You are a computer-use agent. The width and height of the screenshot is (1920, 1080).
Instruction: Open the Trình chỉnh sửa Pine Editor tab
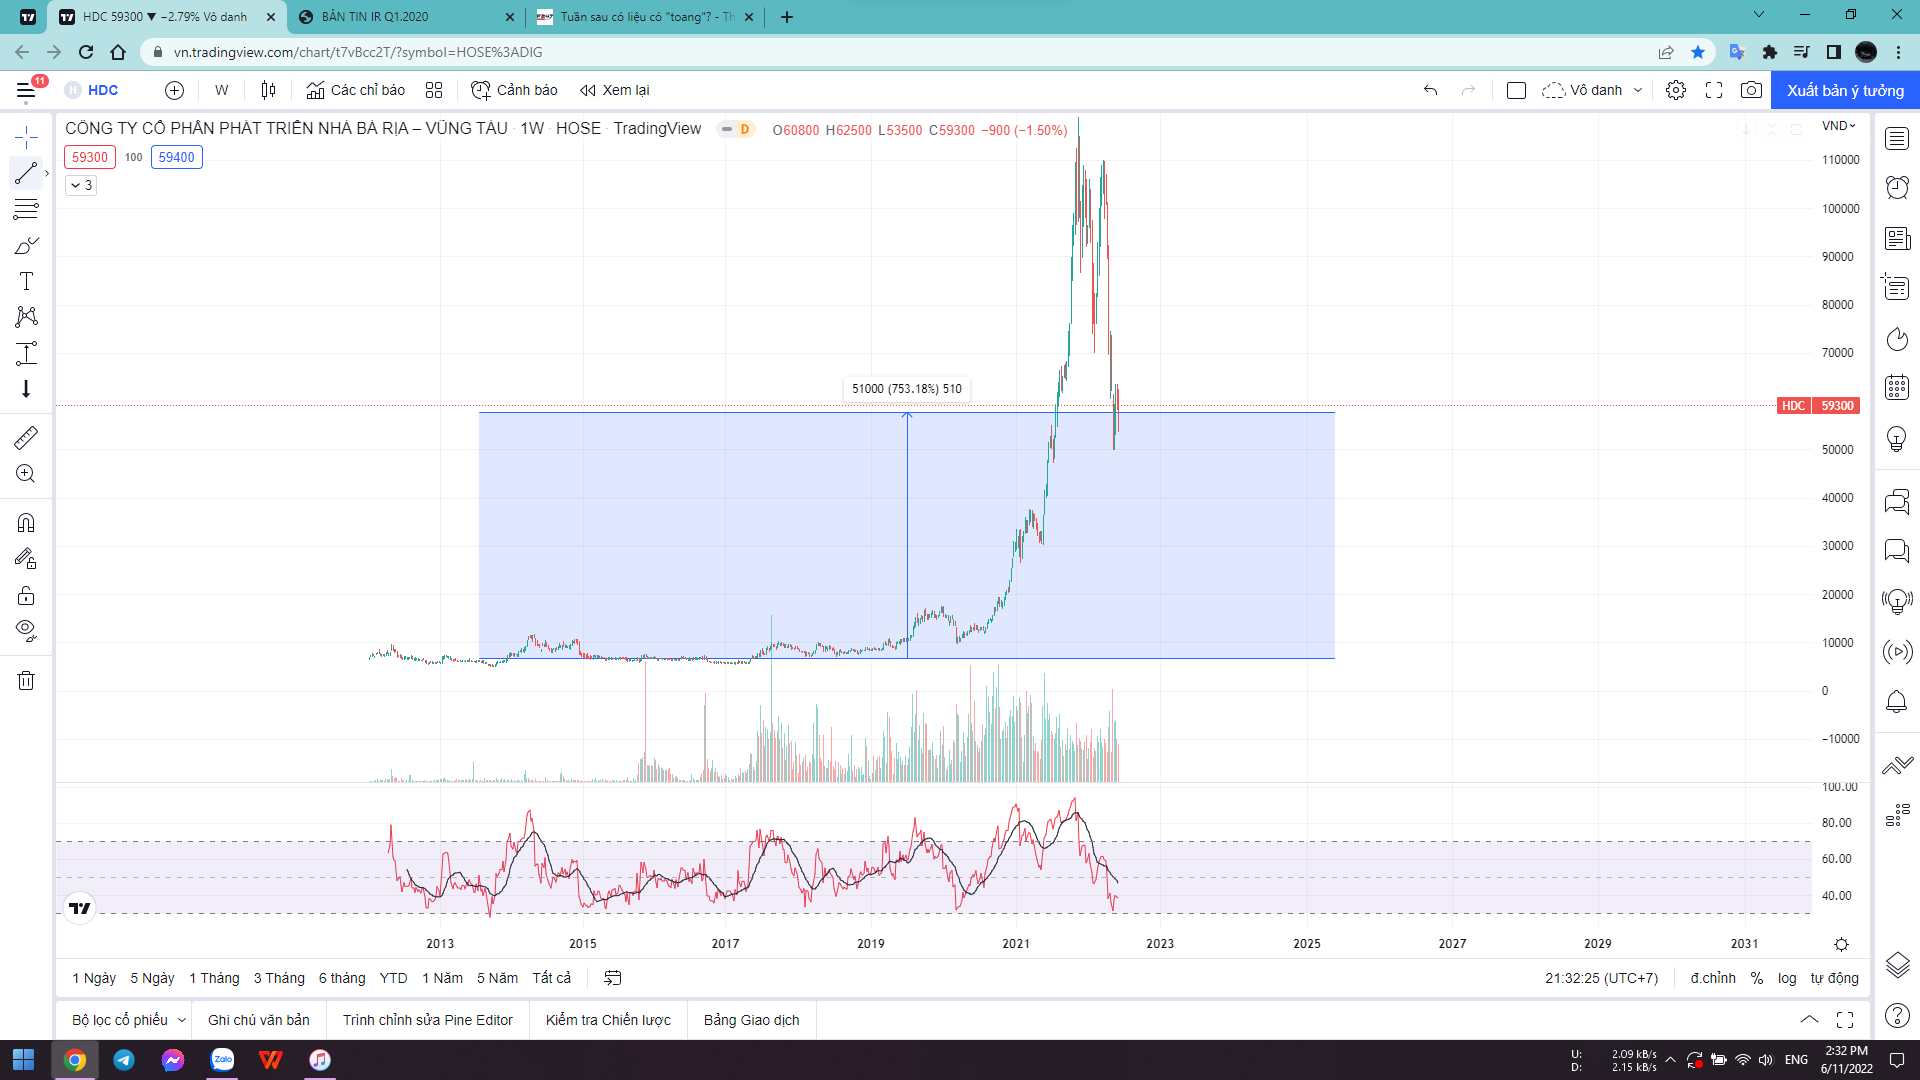coord(427,1020)
